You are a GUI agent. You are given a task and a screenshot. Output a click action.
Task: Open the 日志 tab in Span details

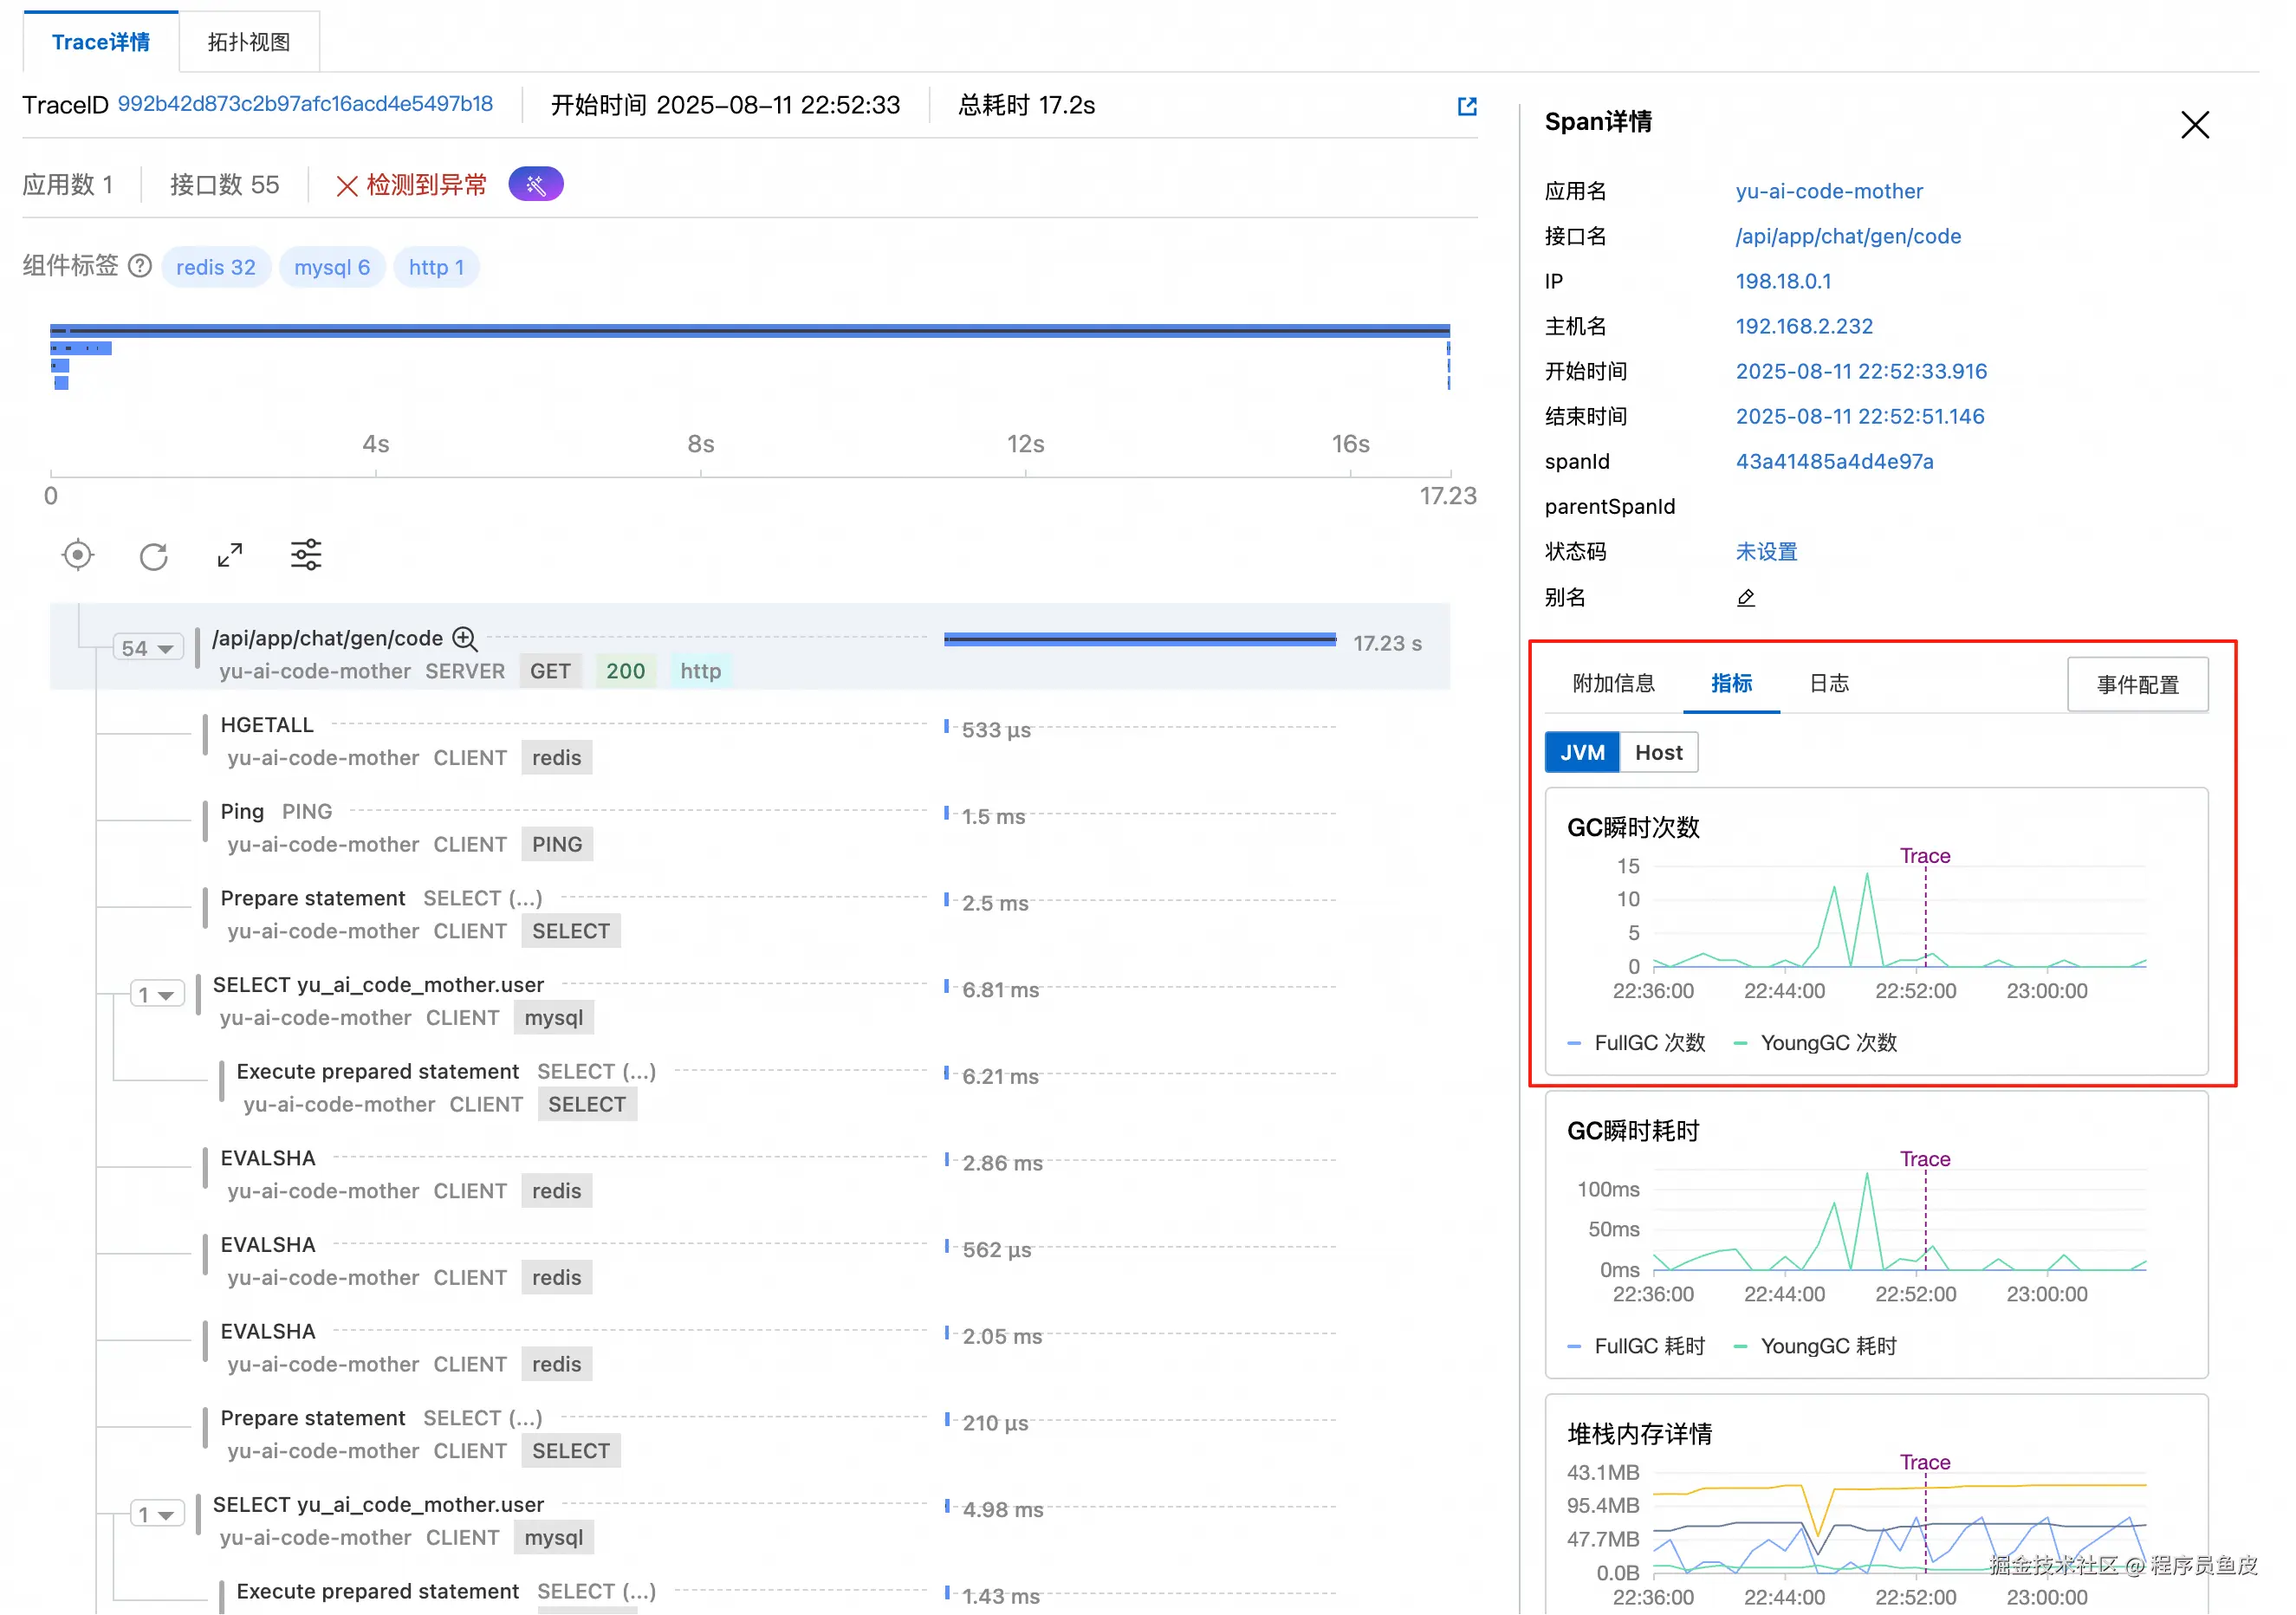(x=1828, y=683)
